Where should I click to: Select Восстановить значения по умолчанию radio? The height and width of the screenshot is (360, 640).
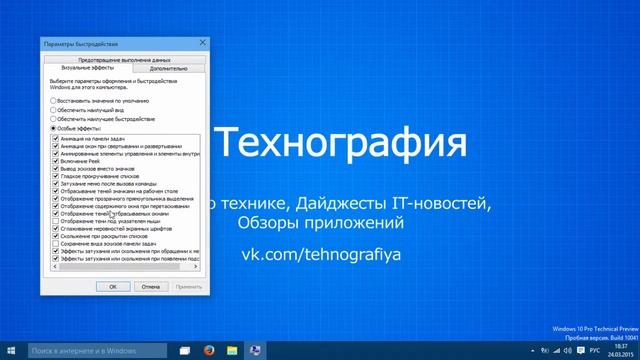53,100
